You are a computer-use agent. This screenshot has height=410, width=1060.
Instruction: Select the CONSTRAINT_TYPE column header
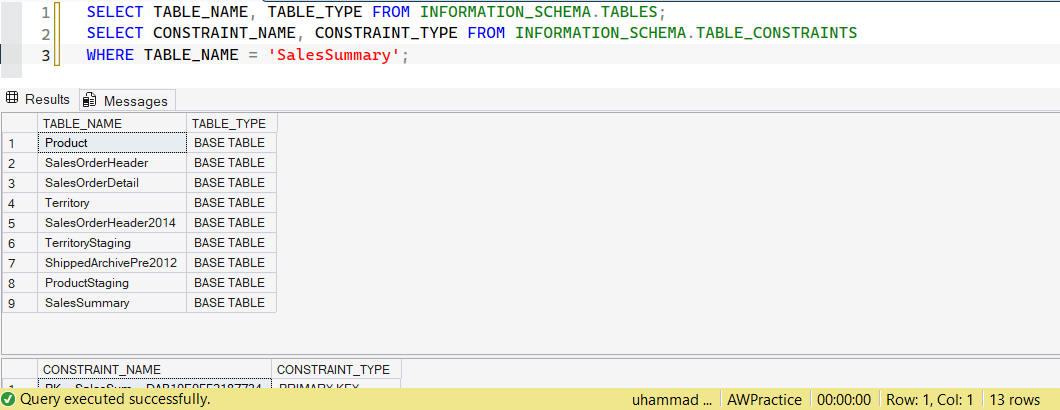pos(336,369)
